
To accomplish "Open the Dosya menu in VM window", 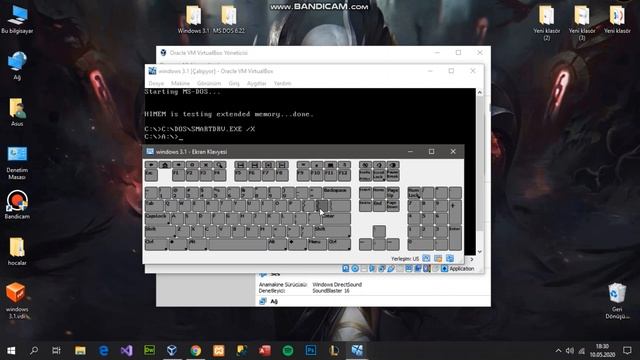I will coord(156,83).
